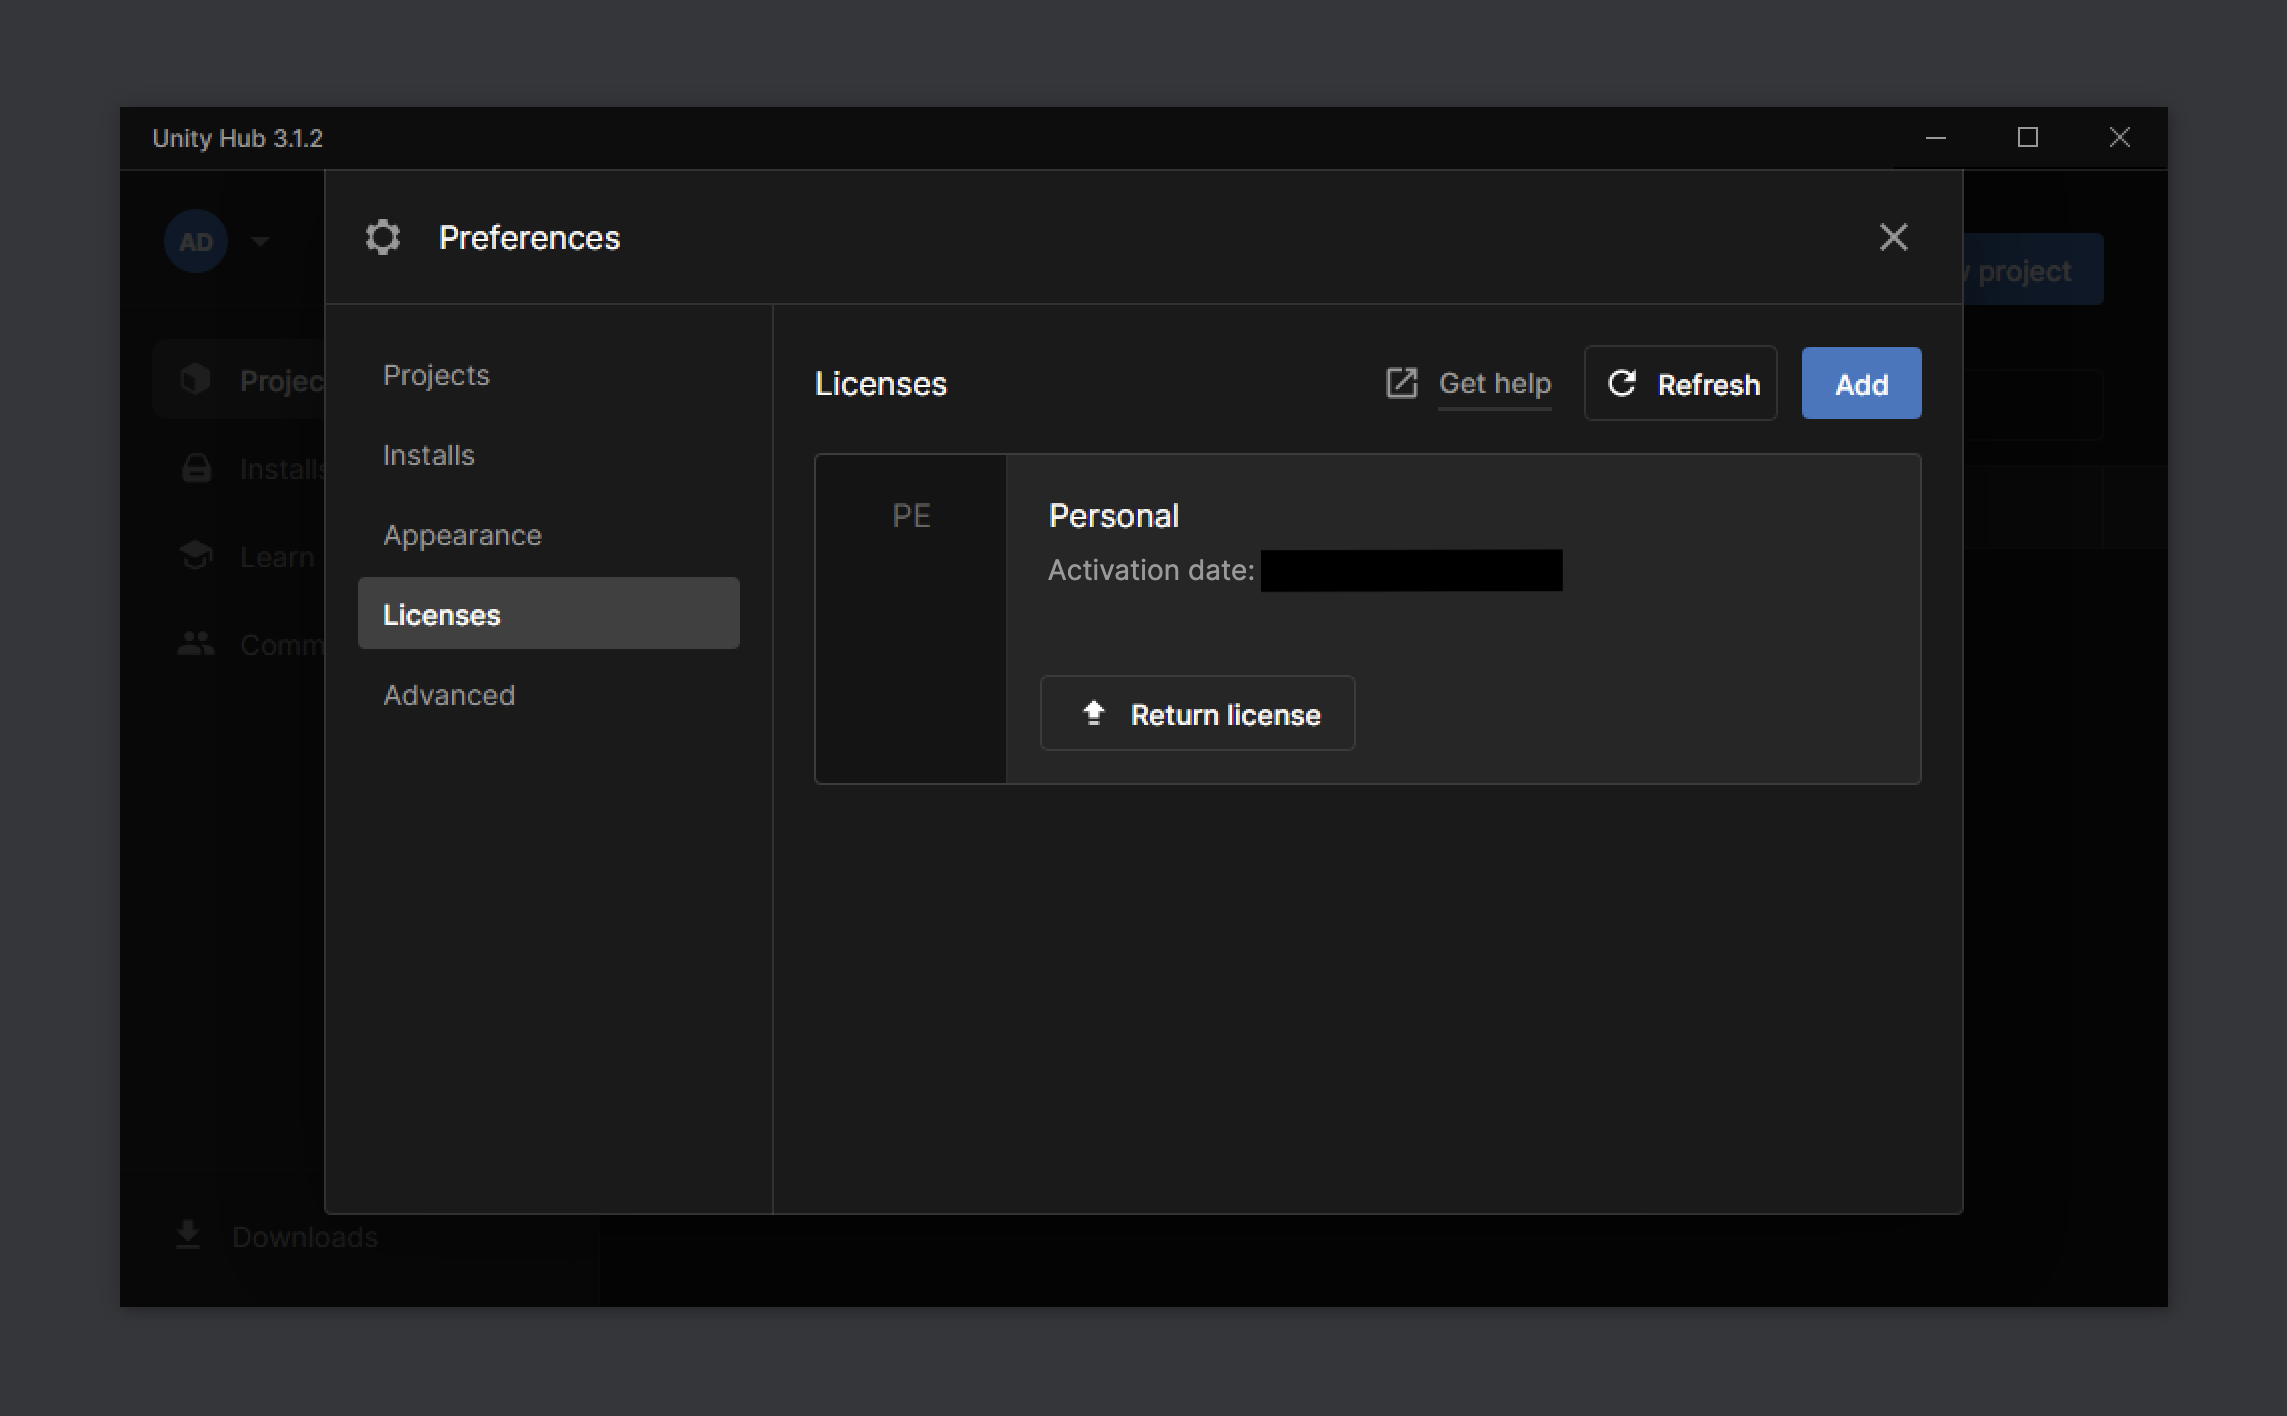The height and width of the screenshot is (1416, 2287).
Task: Minimize the Unity Hub window
Action: tap(1935, 138)
